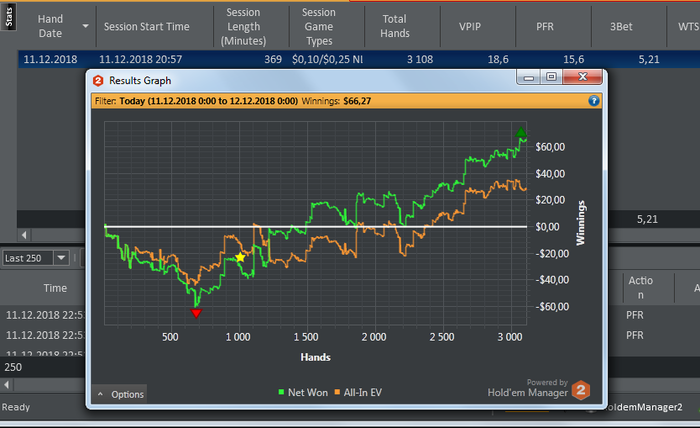The width and height of the screenshot is (700, 428).
Task: Sort by Session Start Time column
Action: point(147,27)
